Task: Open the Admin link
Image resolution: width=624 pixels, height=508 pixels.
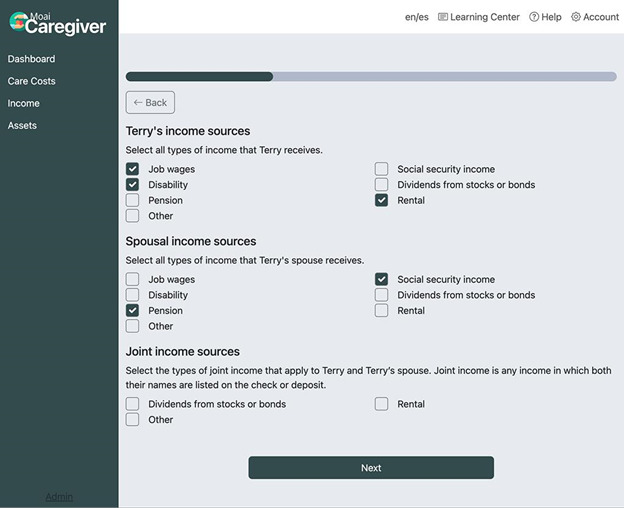Action: point(59,497)
